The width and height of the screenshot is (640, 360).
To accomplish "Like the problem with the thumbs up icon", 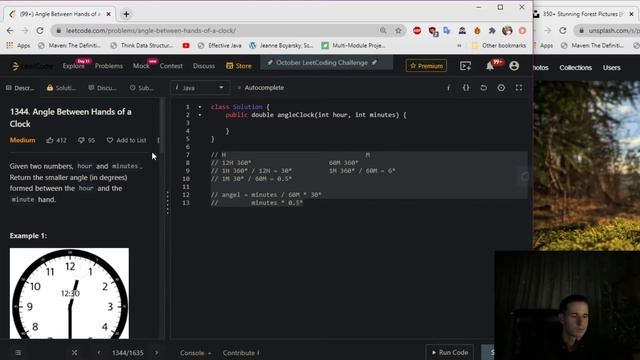I will (x=50, y=140).
